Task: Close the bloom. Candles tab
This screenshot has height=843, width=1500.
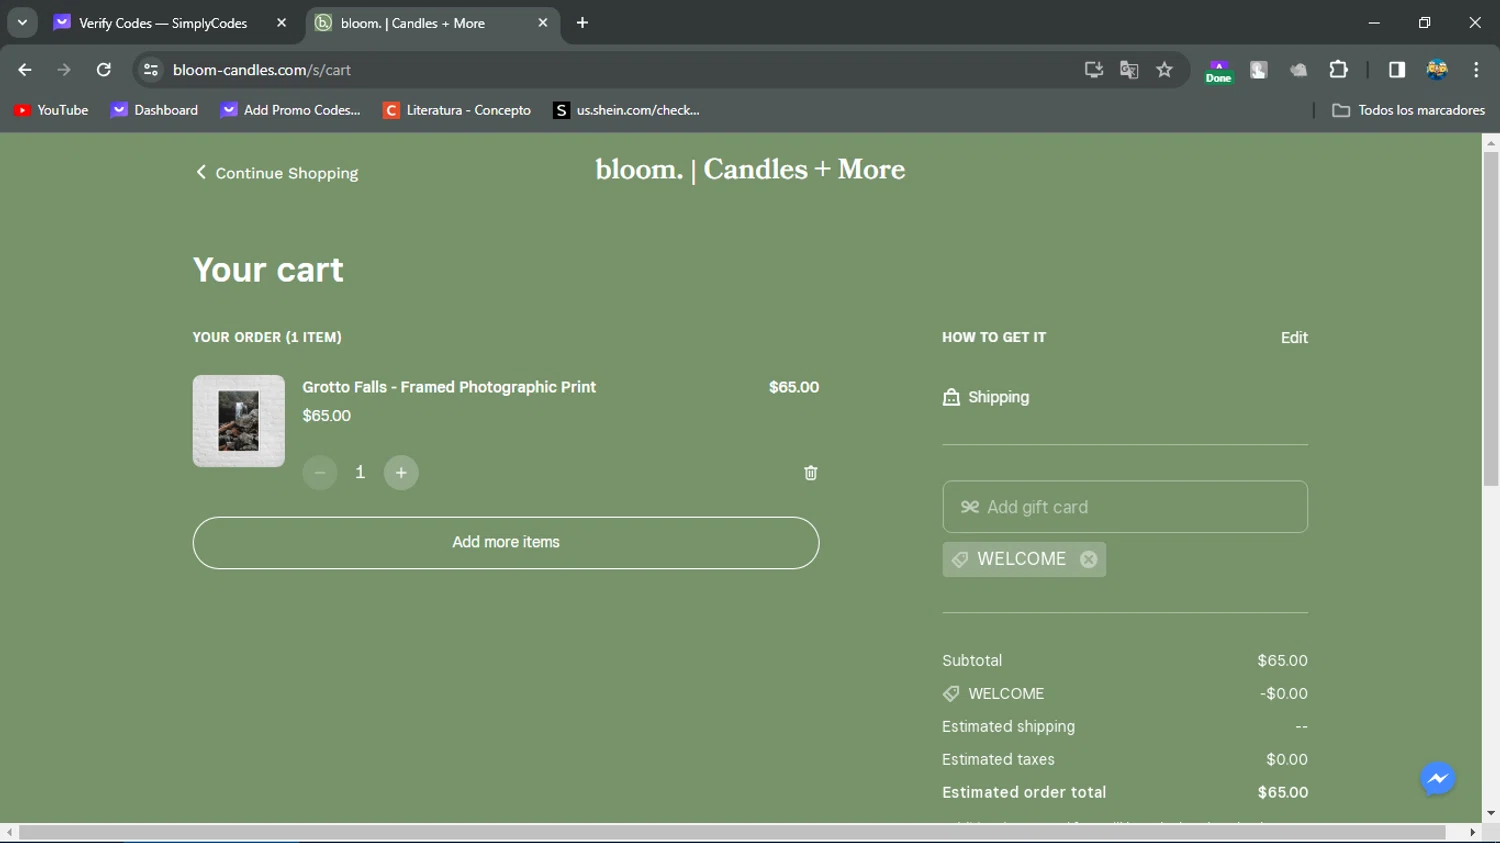Action: (543, 23)
